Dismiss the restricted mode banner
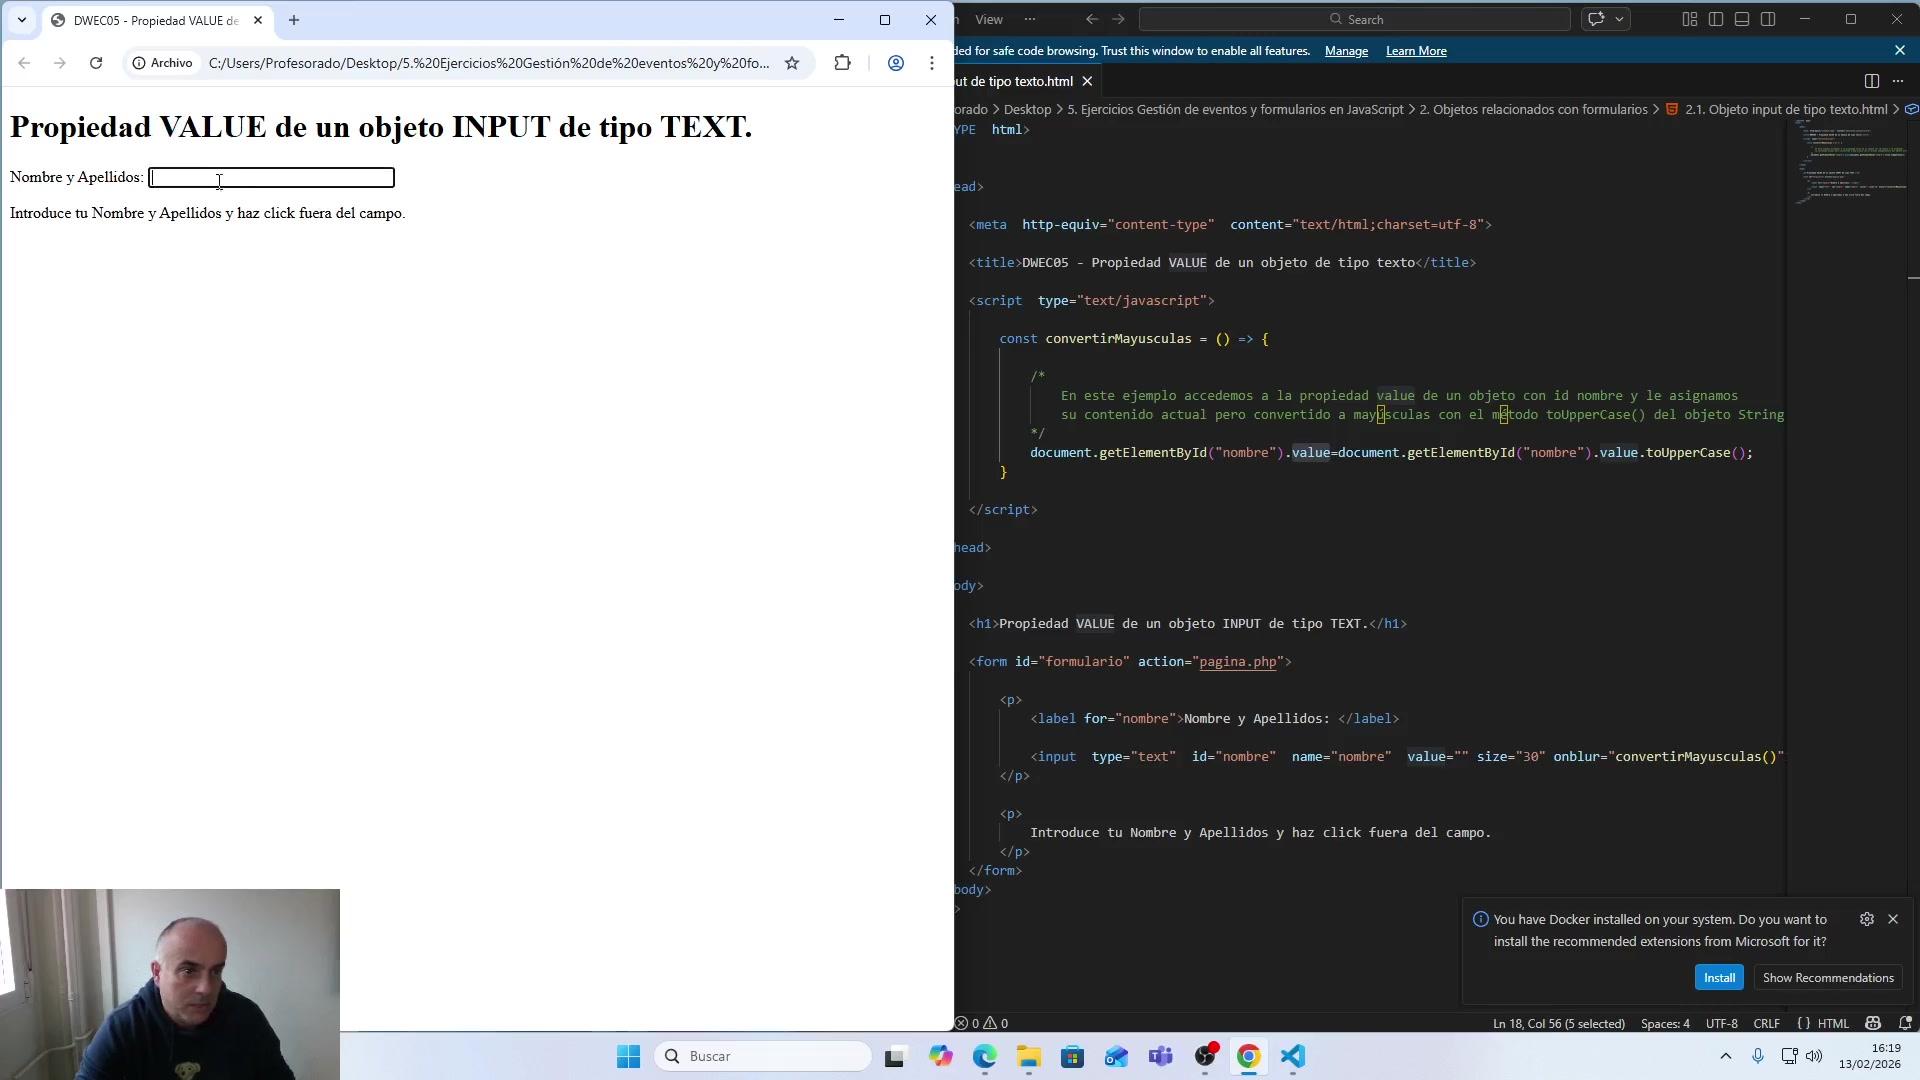The height and width of the screenshot is (1080, 1920). (1900, 50)
